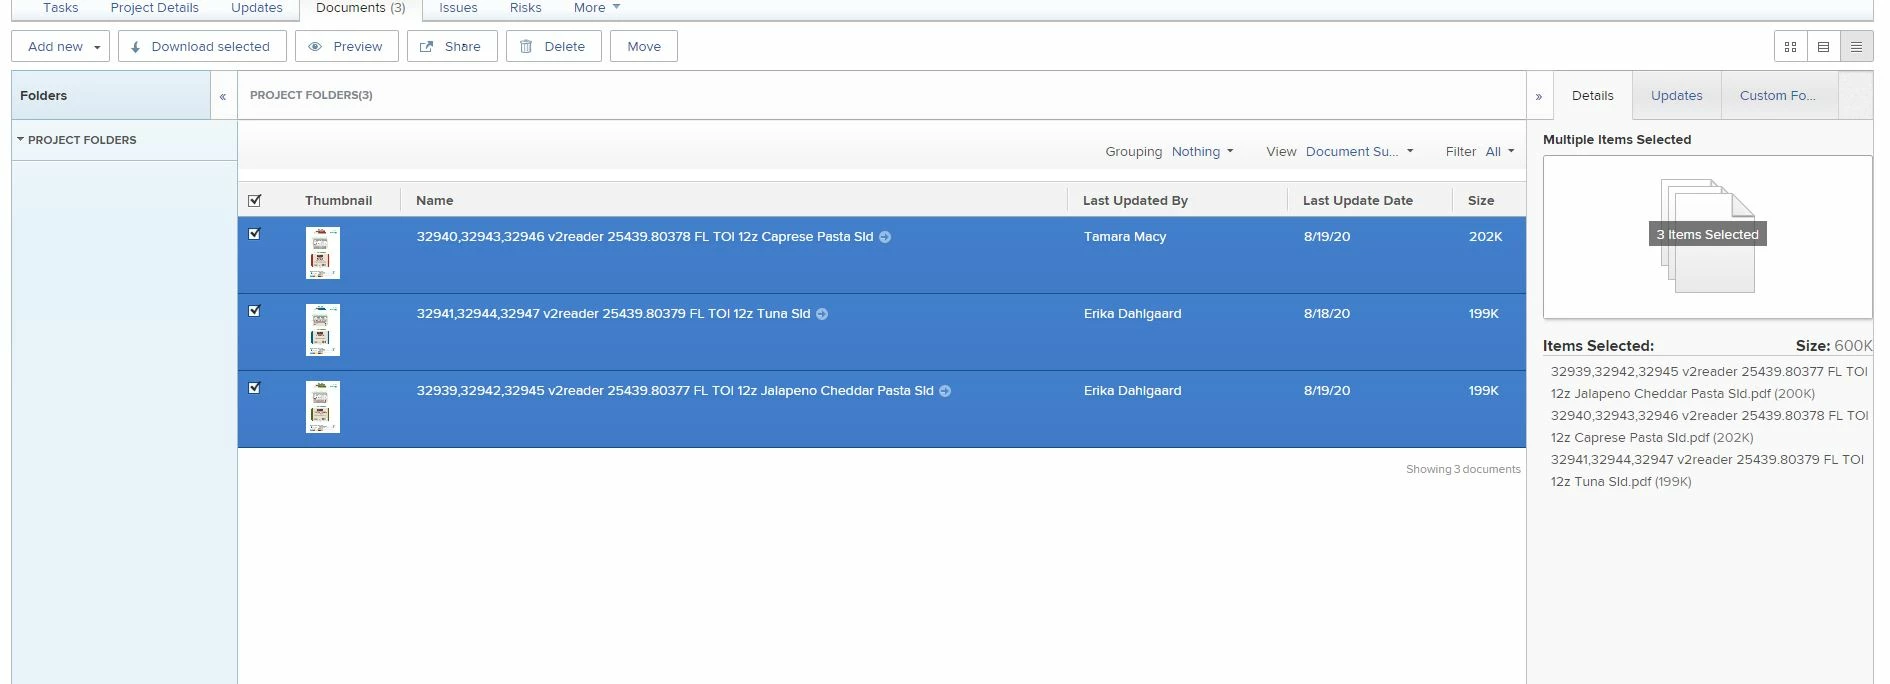Uncheck the Tuna Sld row checkbox
Viewport: 1890px width, 684px height.
tap(254, 311)
